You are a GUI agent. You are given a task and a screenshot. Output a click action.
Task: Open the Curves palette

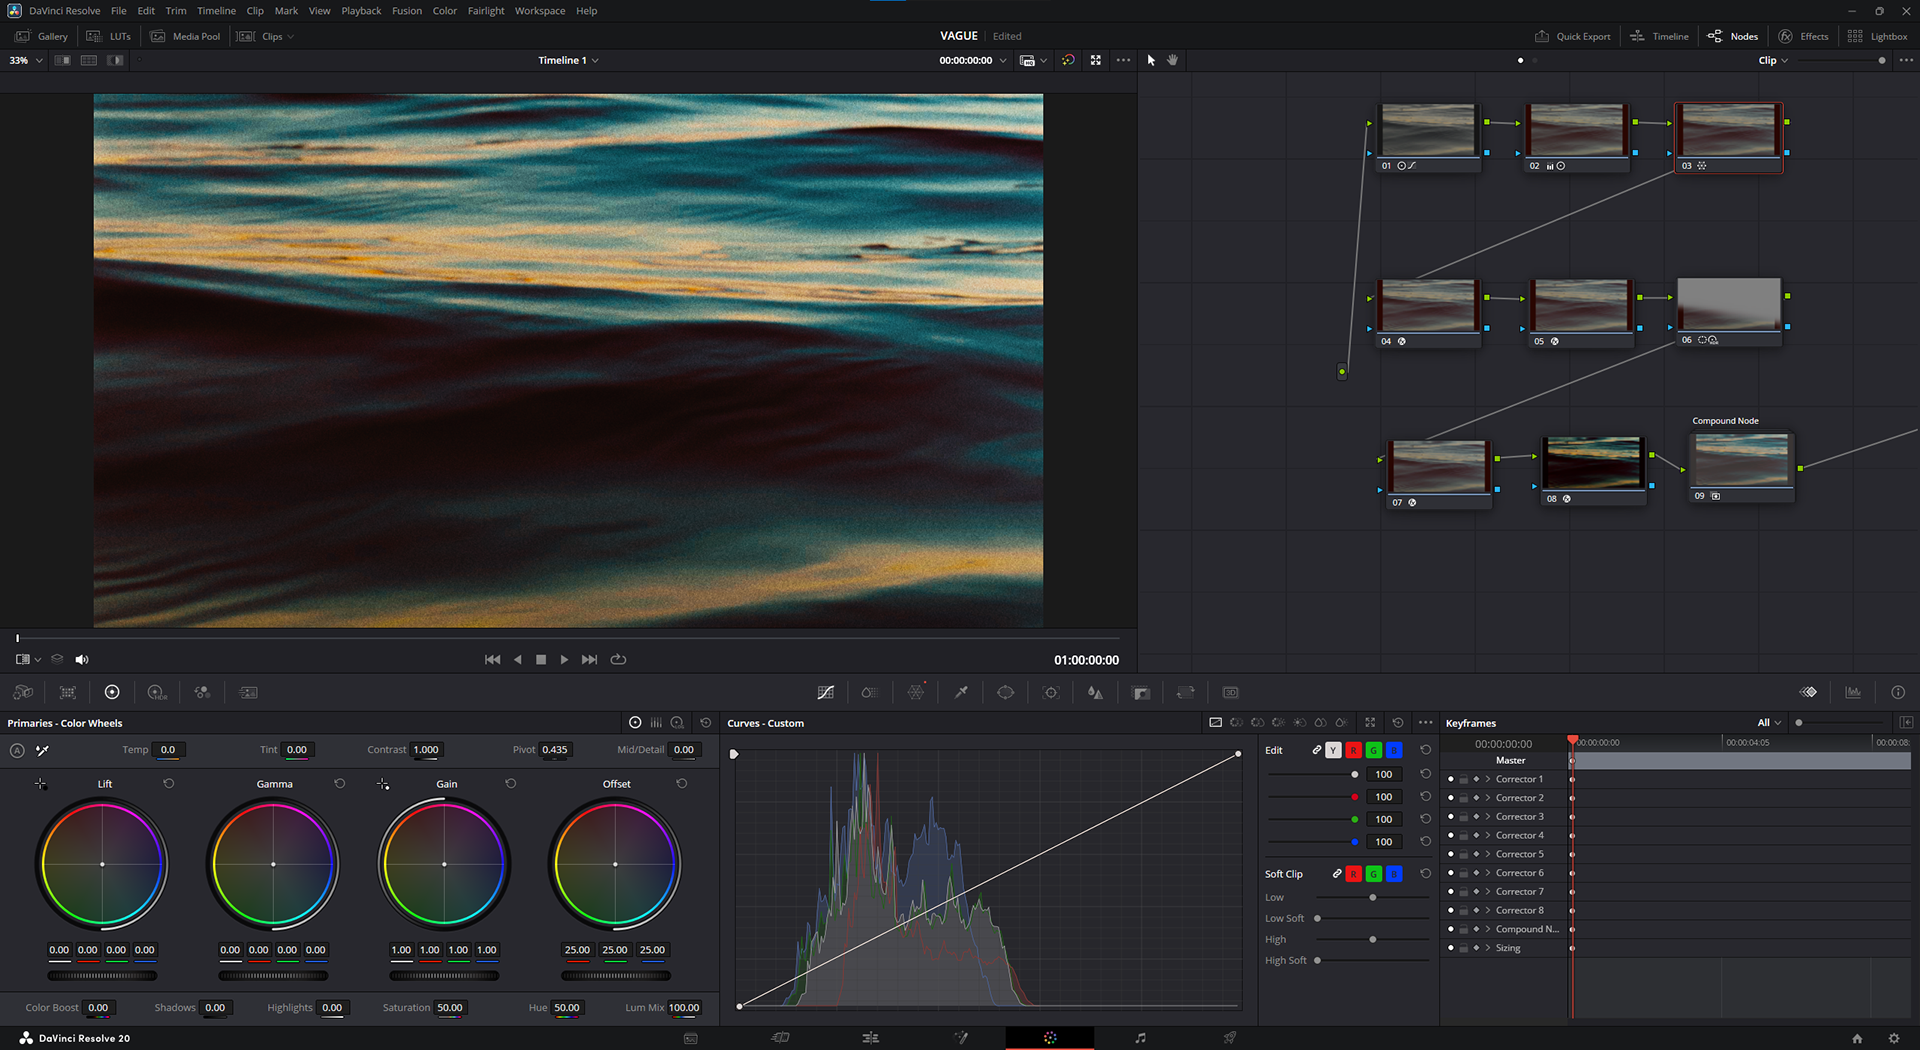[825, 692]
